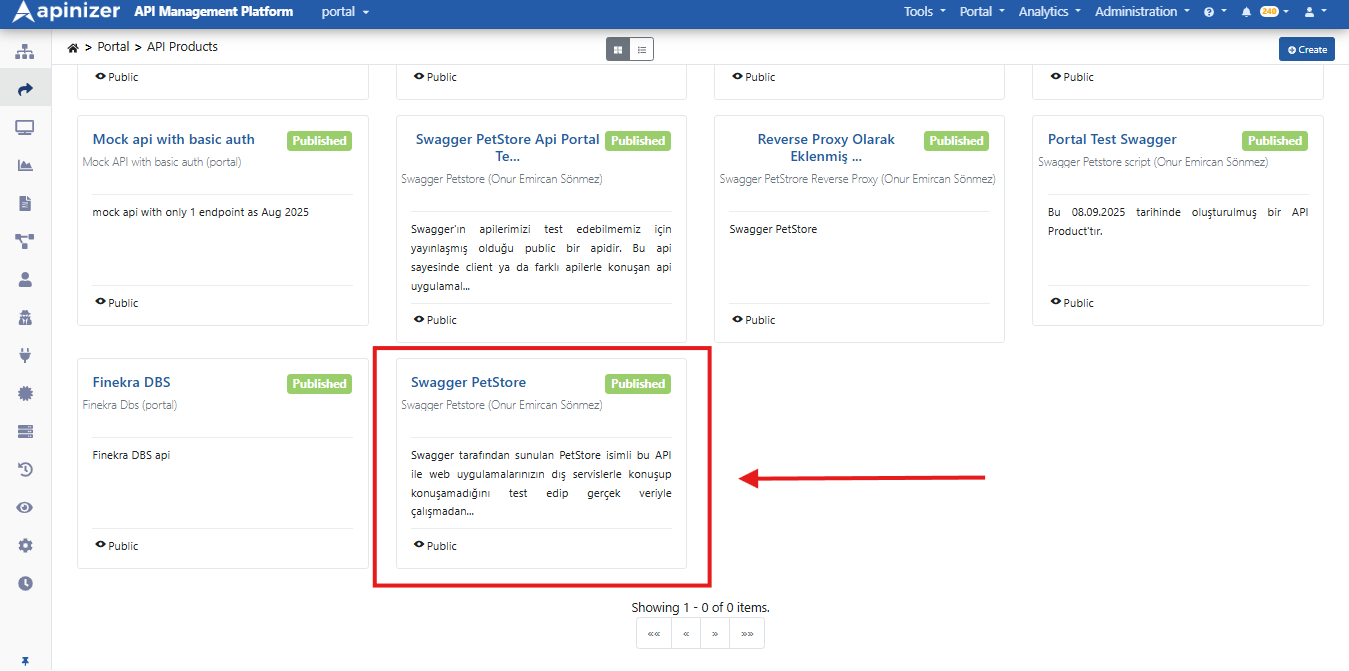Click Public eye label on Reverse Proxy card
The height and width of the screenshot is (671, 1349).
coord(753,319)
